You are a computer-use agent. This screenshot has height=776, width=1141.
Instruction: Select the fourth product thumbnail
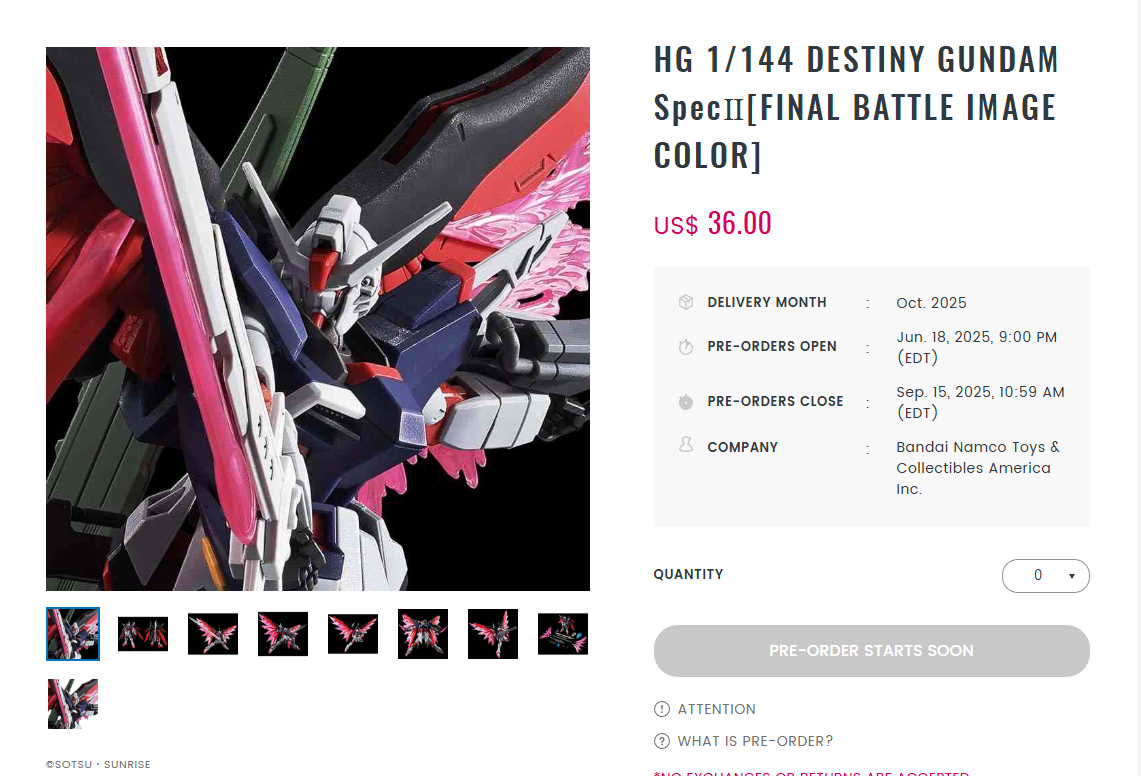pos(283,634)
